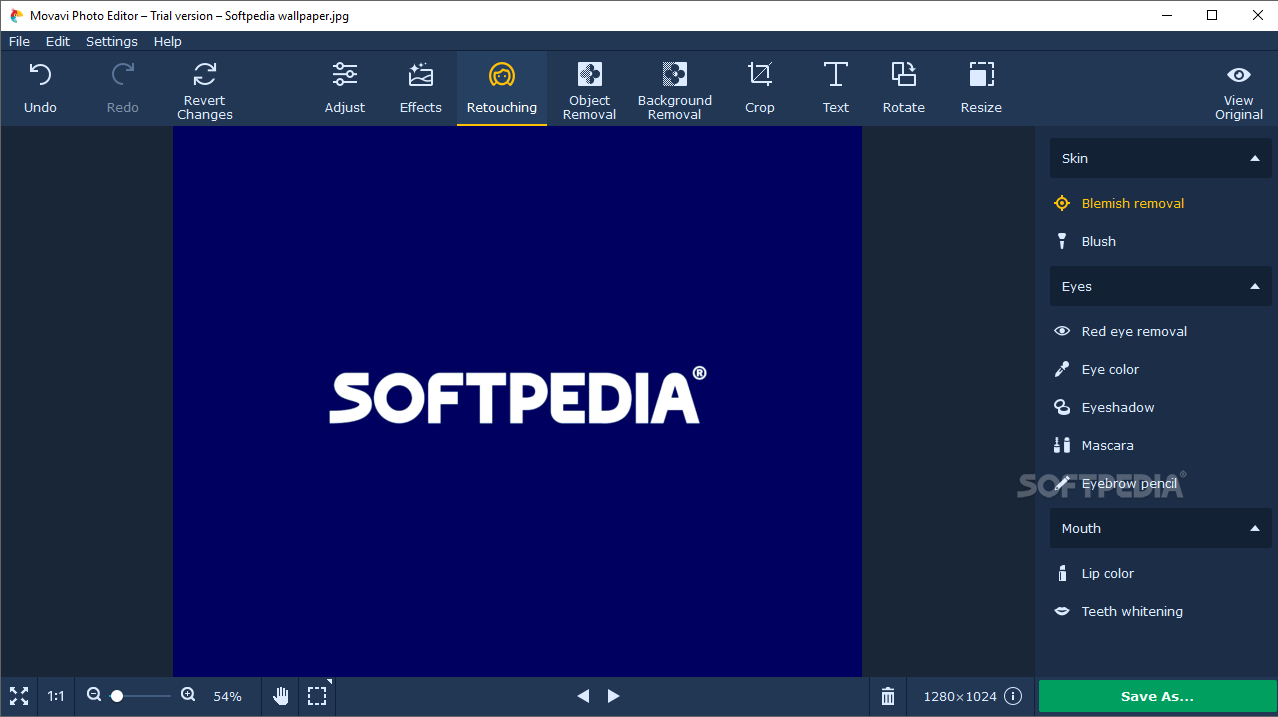The width and height of the screenshot is (1278, 717).
Task: Select the Crop tool
Action: click(x=760, y=89)
